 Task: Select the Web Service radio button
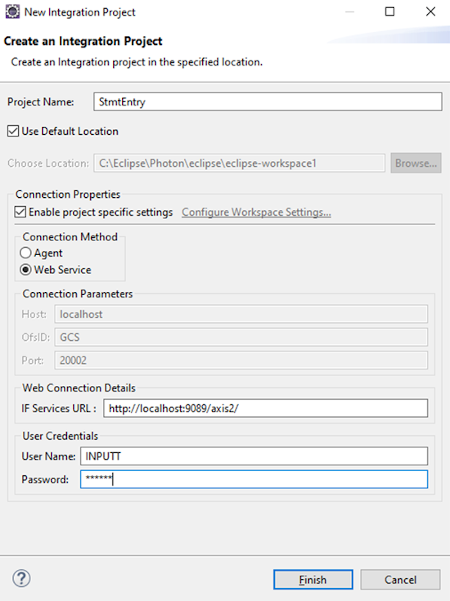tap(25, 270)
